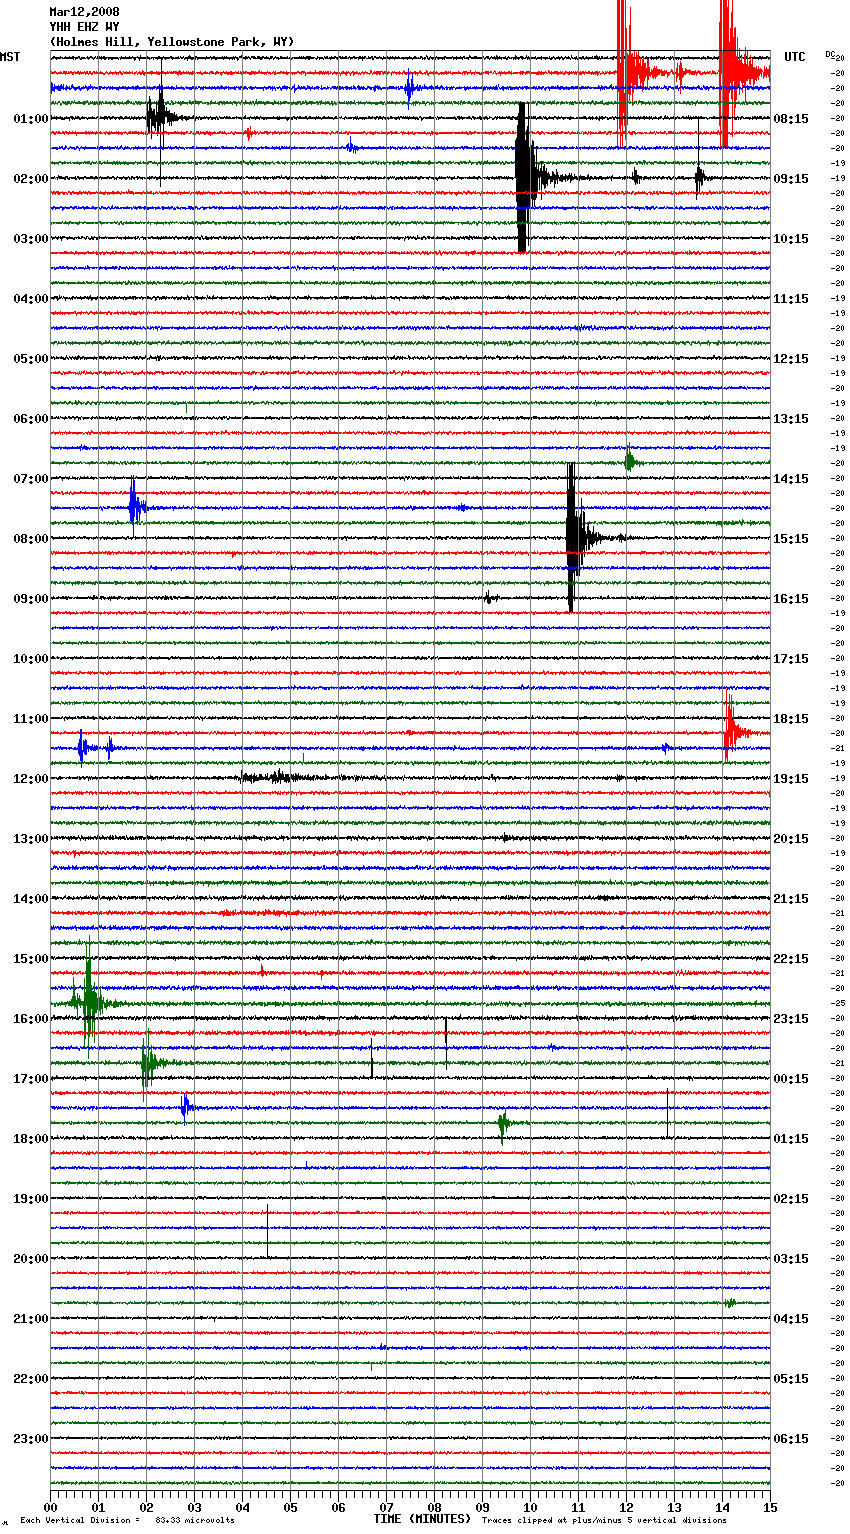Click the MST timezone label
This screenshot has height=1534, width=850.
10,57
